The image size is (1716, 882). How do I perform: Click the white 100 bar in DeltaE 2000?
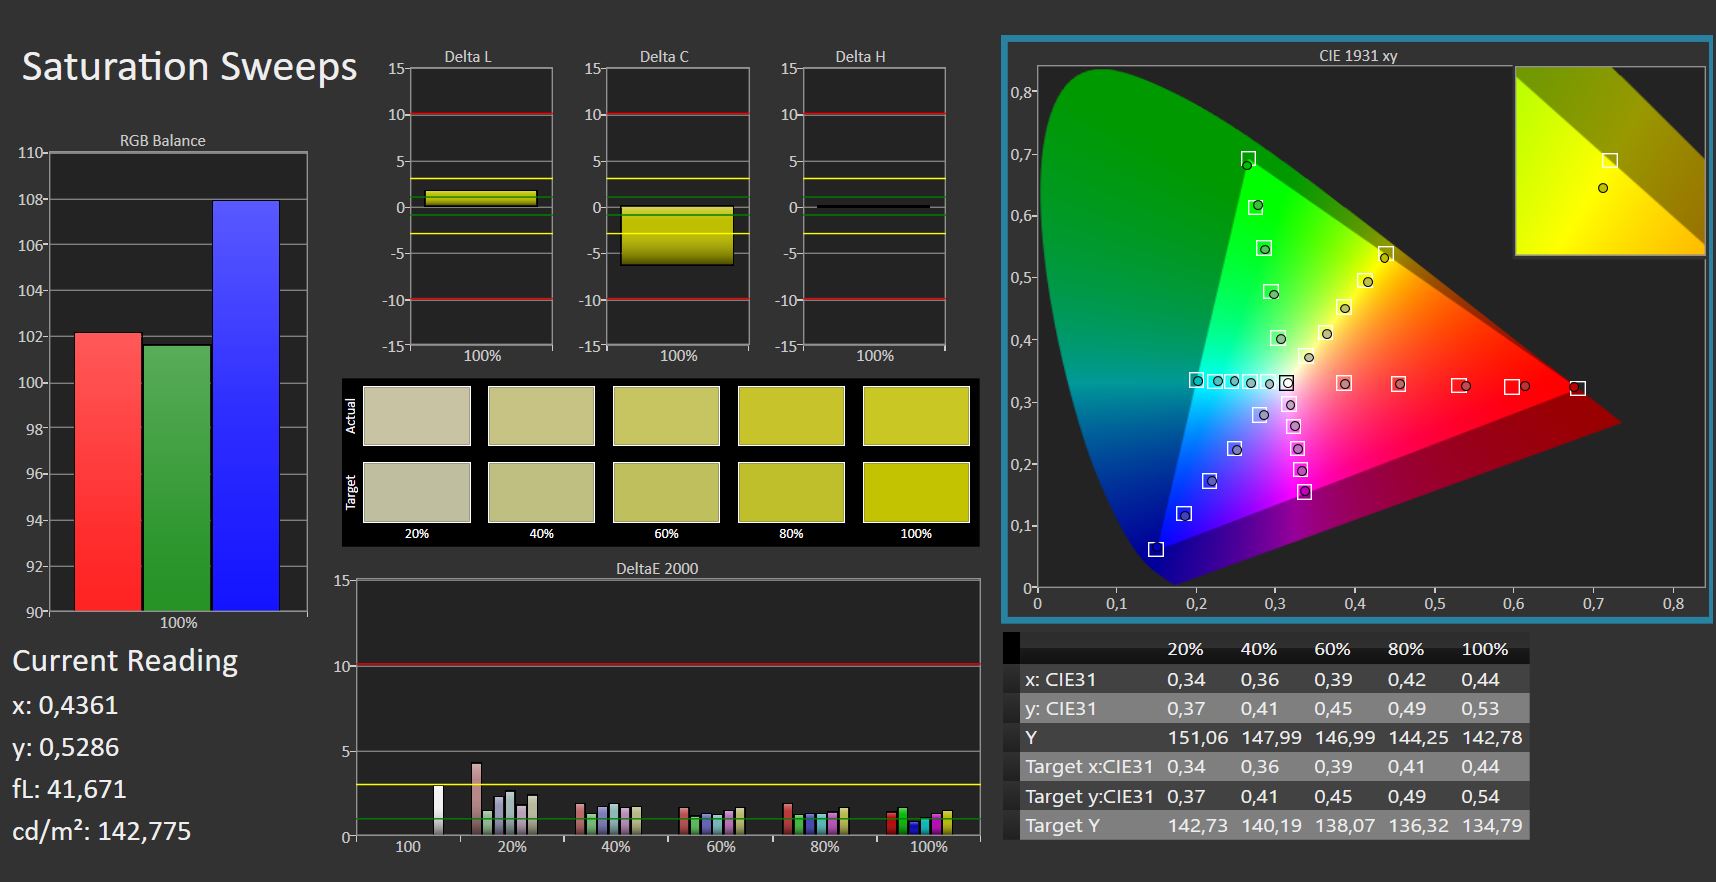[438, 810]
